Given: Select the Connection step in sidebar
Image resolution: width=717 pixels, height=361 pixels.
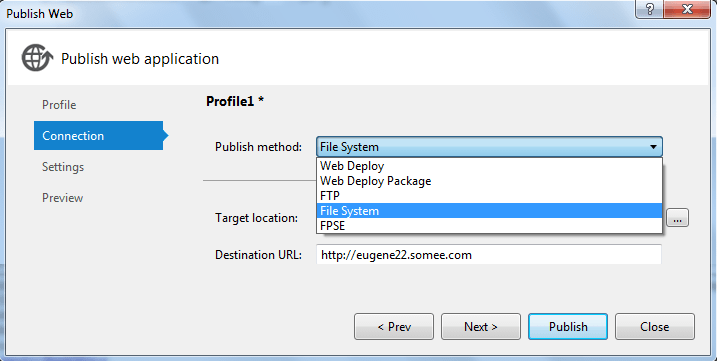Looking at the screenshot, I should click(x=98, y=135).
